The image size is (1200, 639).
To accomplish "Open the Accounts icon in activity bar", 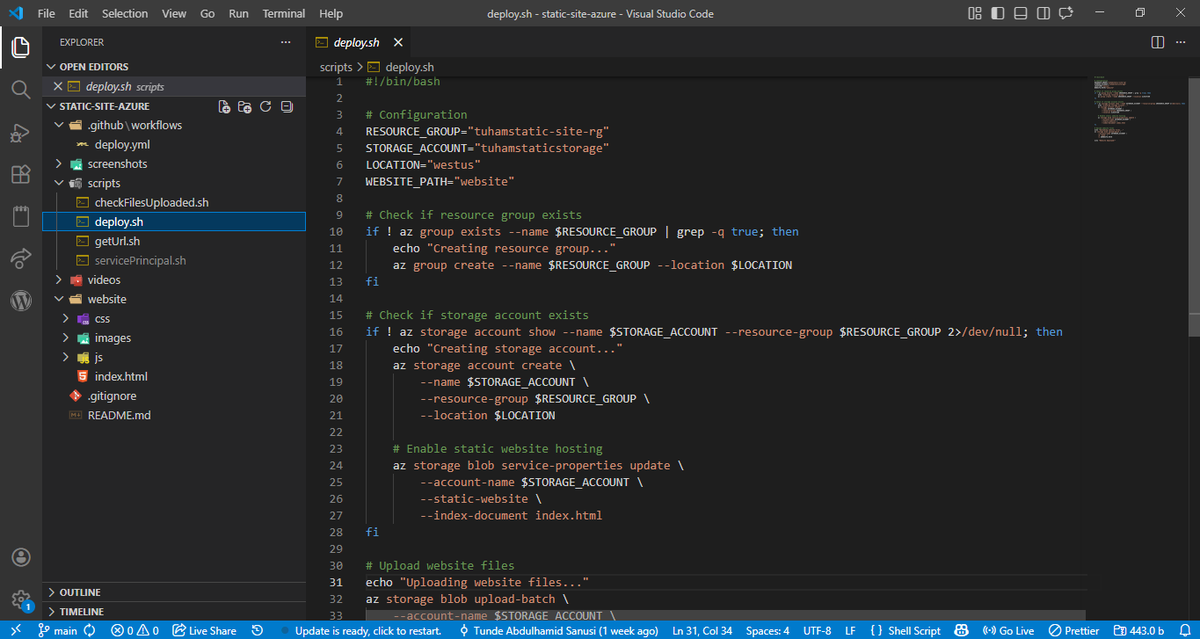I will pyautogui.click(x=20, y=557).
